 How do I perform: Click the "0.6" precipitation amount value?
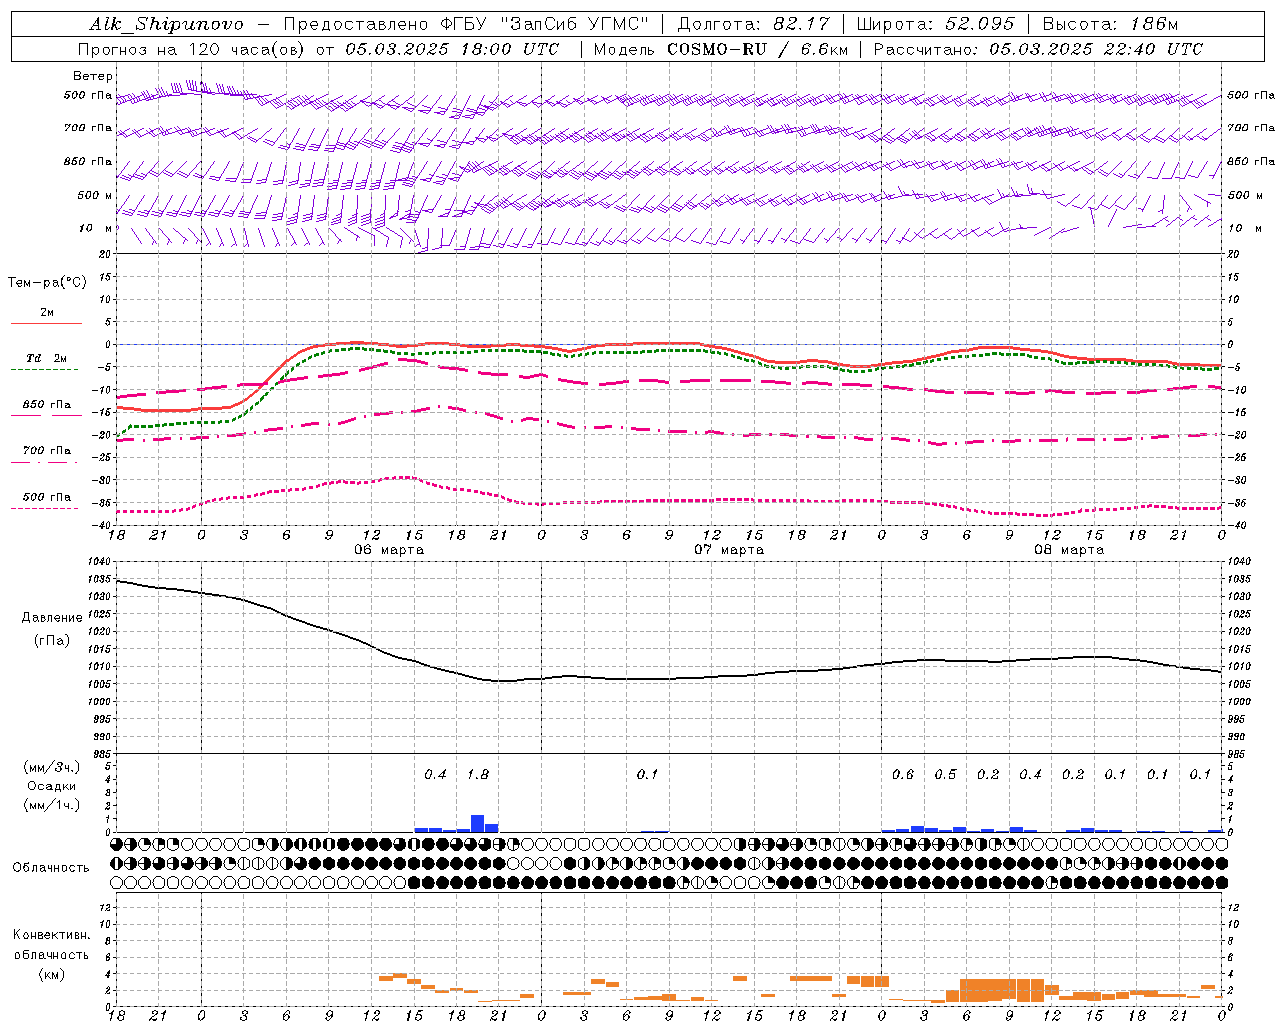coord(903,774)
